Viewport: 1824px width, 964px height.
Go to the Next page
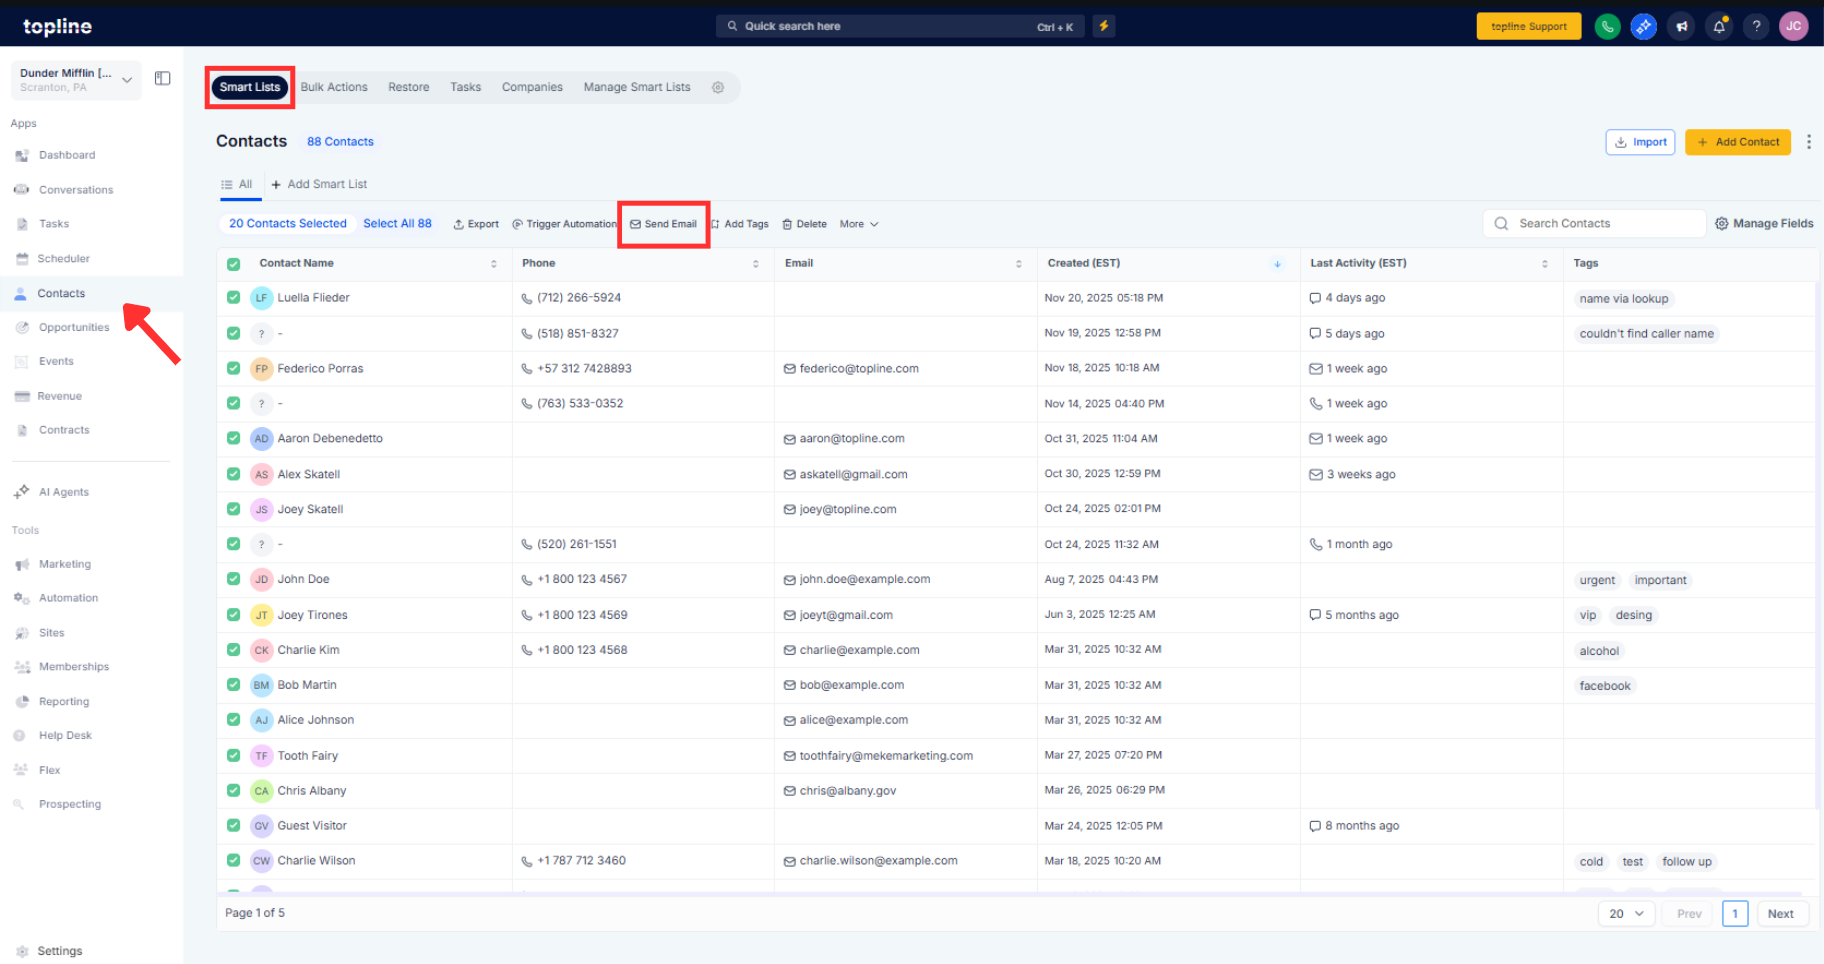1781,914
